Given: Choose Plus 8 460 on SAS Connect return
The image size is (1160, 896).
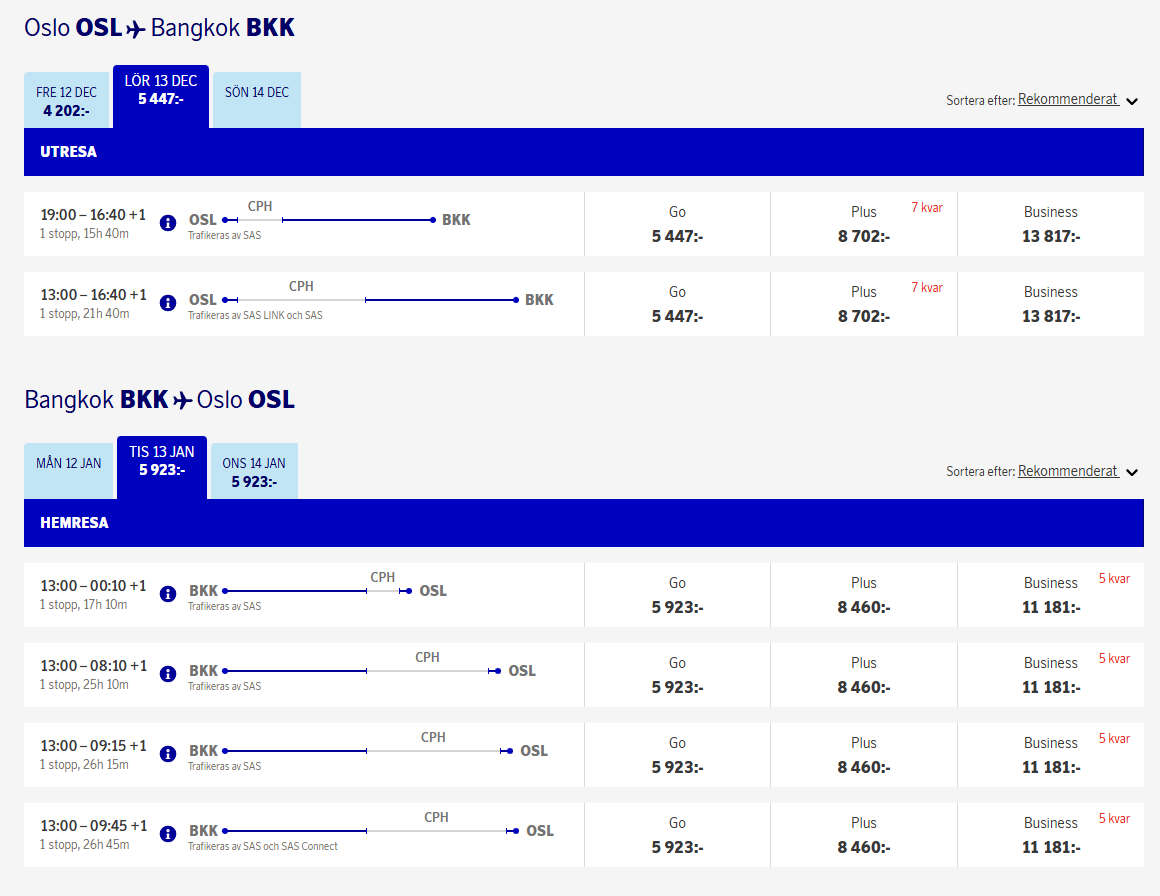Looking at the screenshot, I should click(864, 836).
